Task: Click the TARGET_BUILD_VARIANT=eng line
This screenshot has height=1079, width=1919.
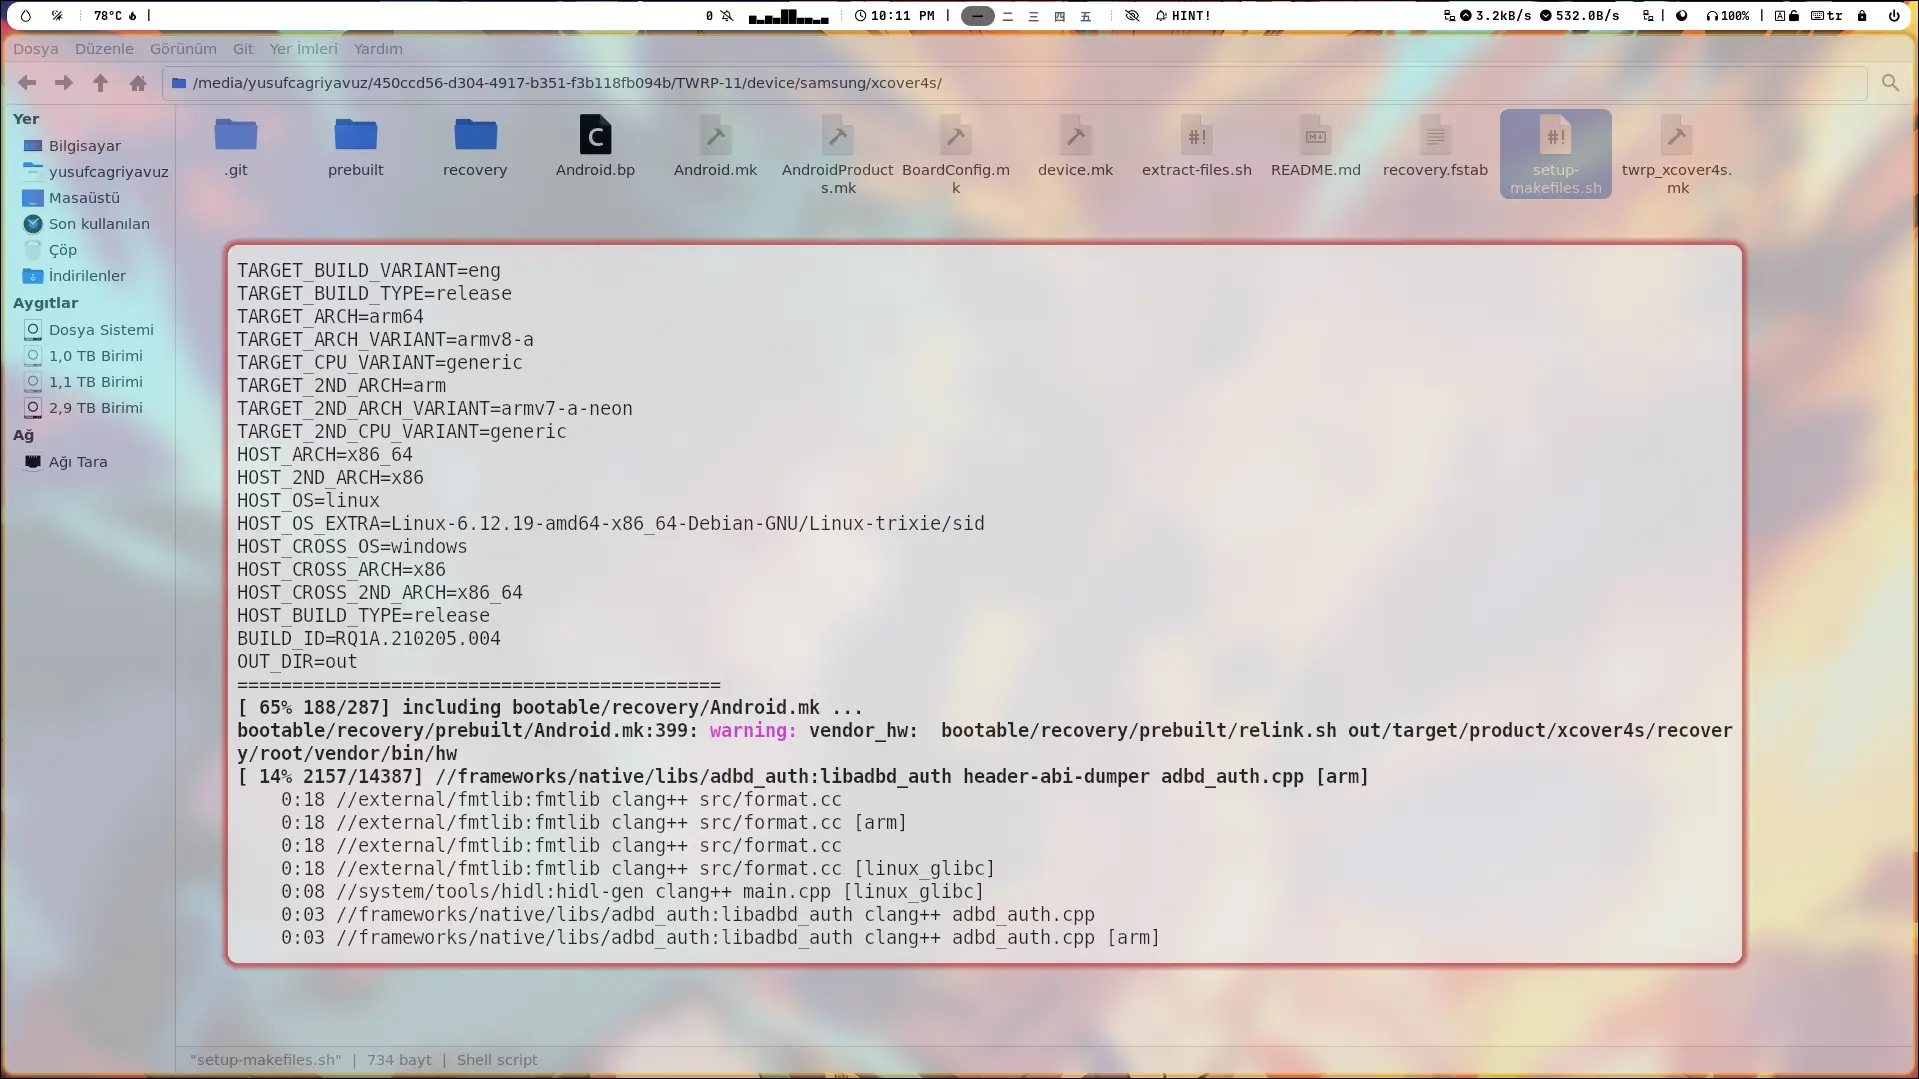Action: click(369, 271)
